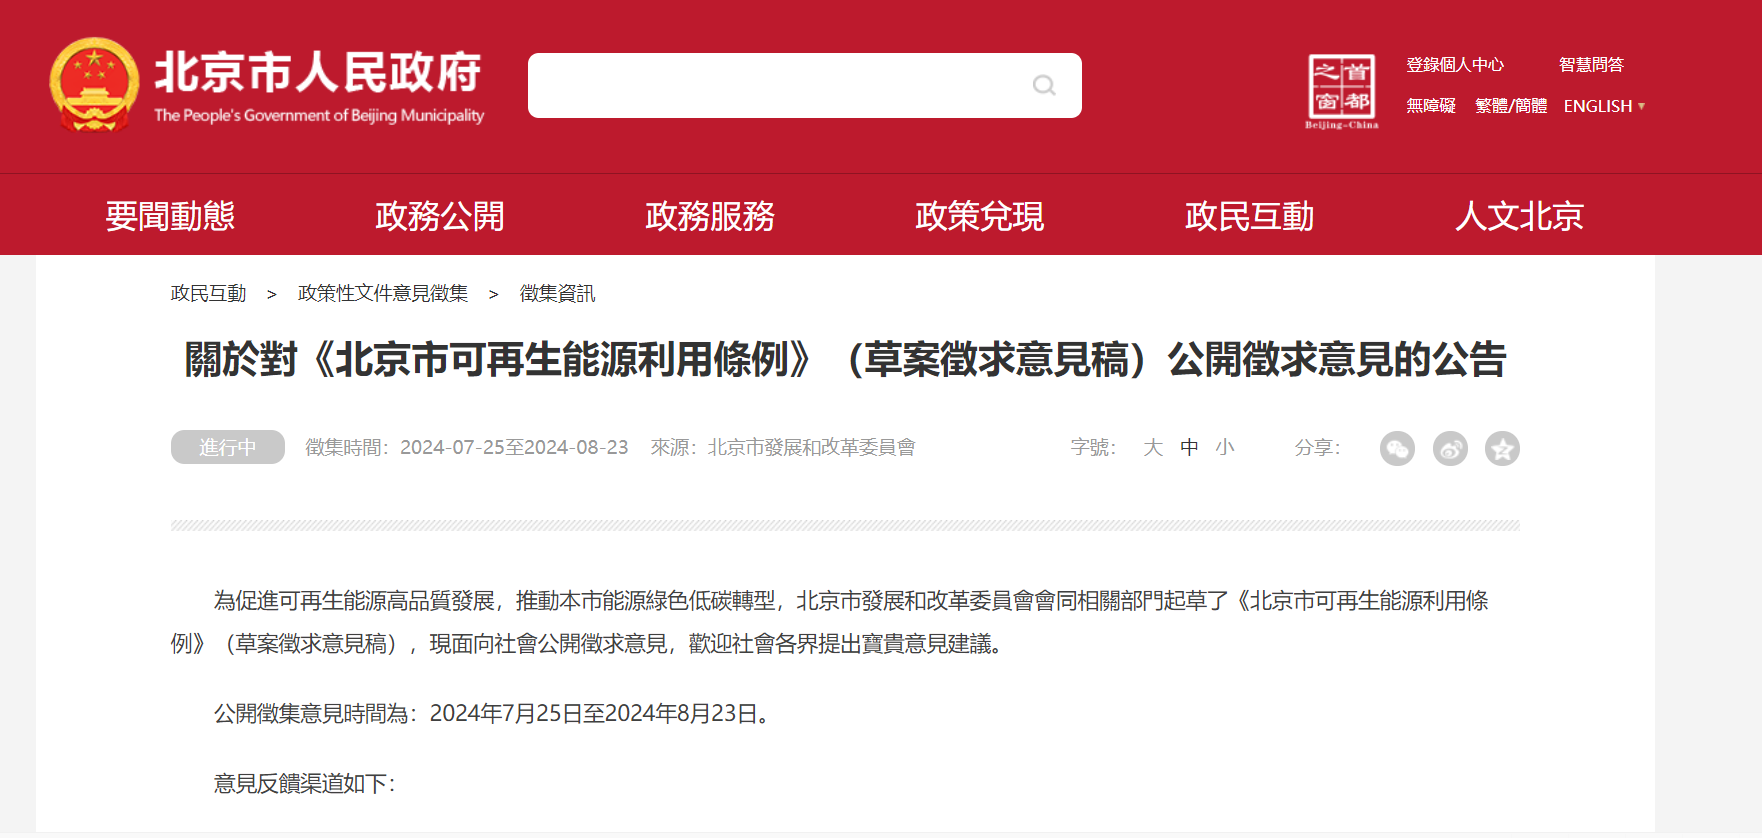Open the 政務公開 menu

[440, 216]
